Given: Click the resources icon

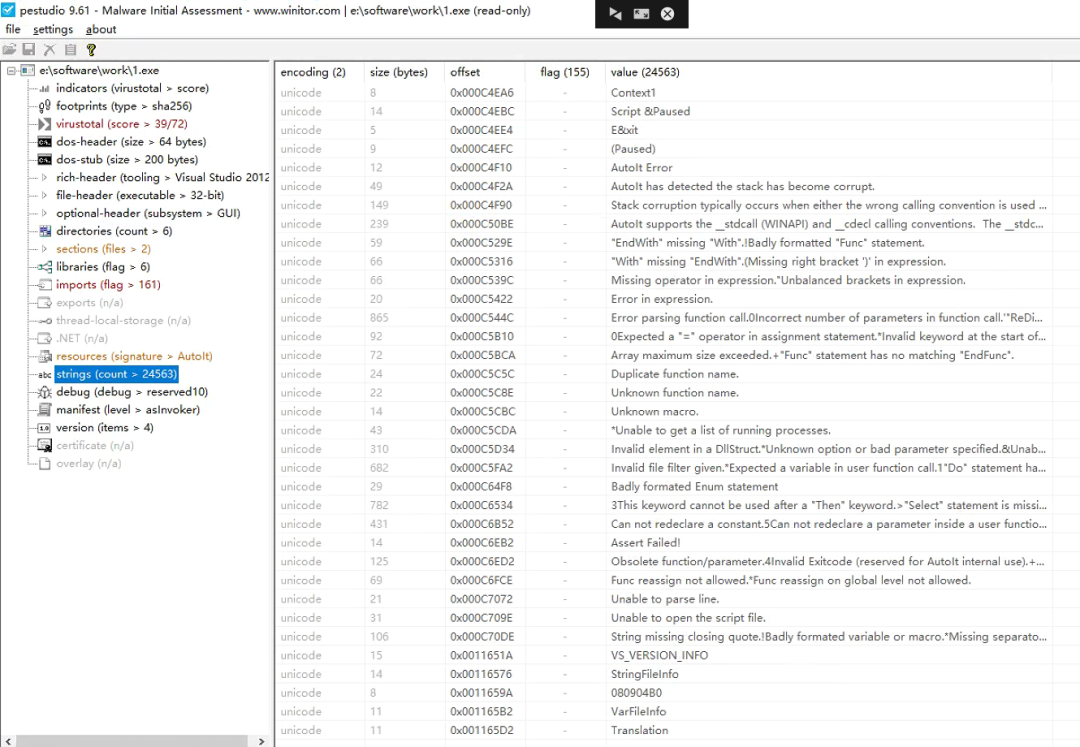Looking at the screenshot, I should pos(45,357).
